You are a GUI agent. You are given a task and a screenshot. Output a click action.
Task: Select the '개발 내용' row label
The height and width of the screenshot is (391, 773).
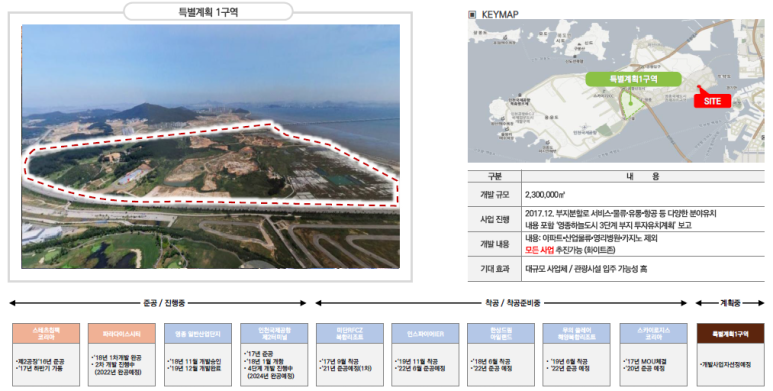(x=494, y=245)
